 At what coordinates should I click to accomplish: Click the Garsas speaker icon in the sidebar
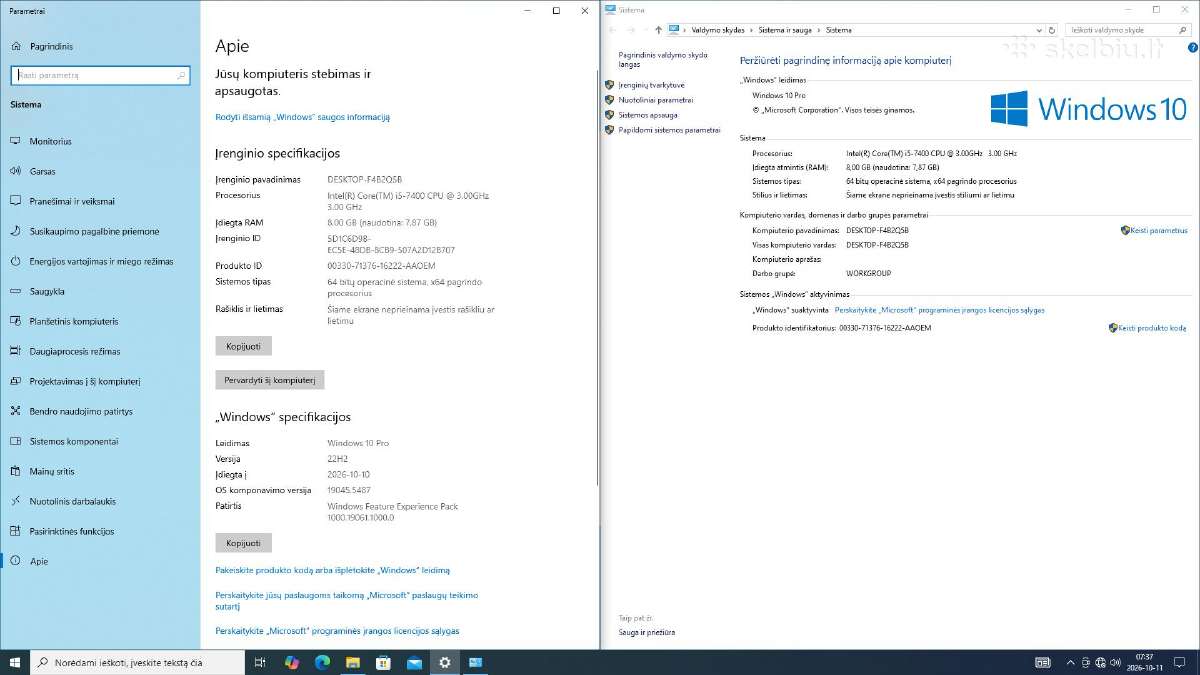tap(16, 171)
